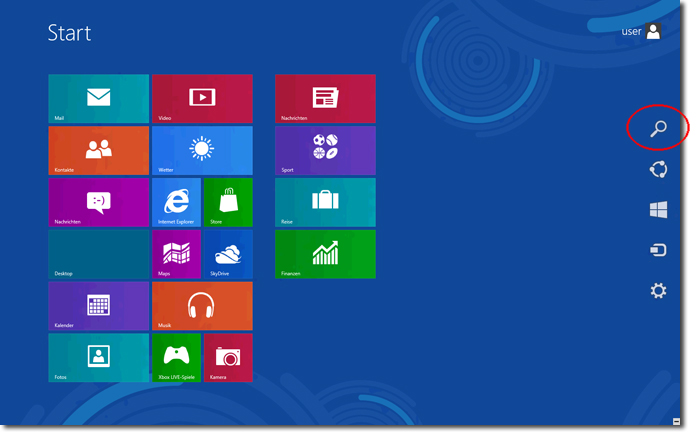Screen dimensions: 700x445
Task: Open the Maps tile
Action: [x=176, y=254]
